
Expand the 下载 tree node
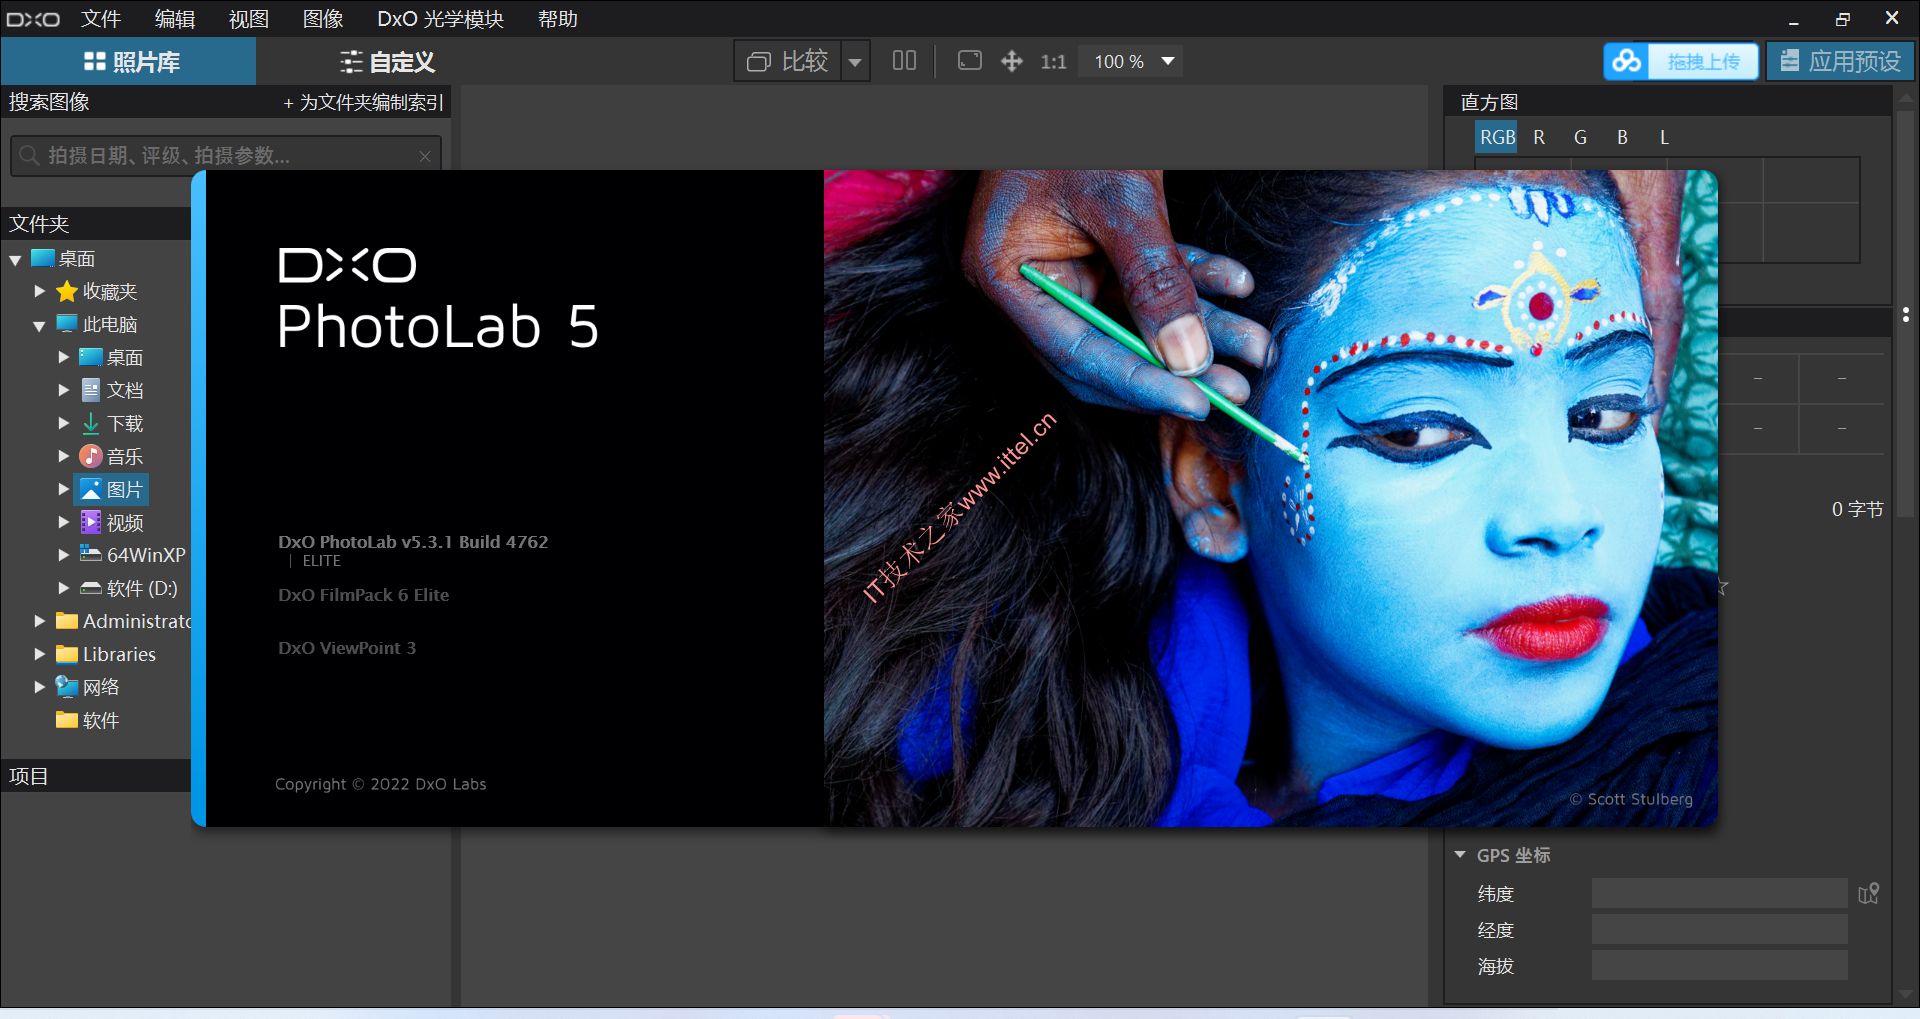click(x=64, y=423)
